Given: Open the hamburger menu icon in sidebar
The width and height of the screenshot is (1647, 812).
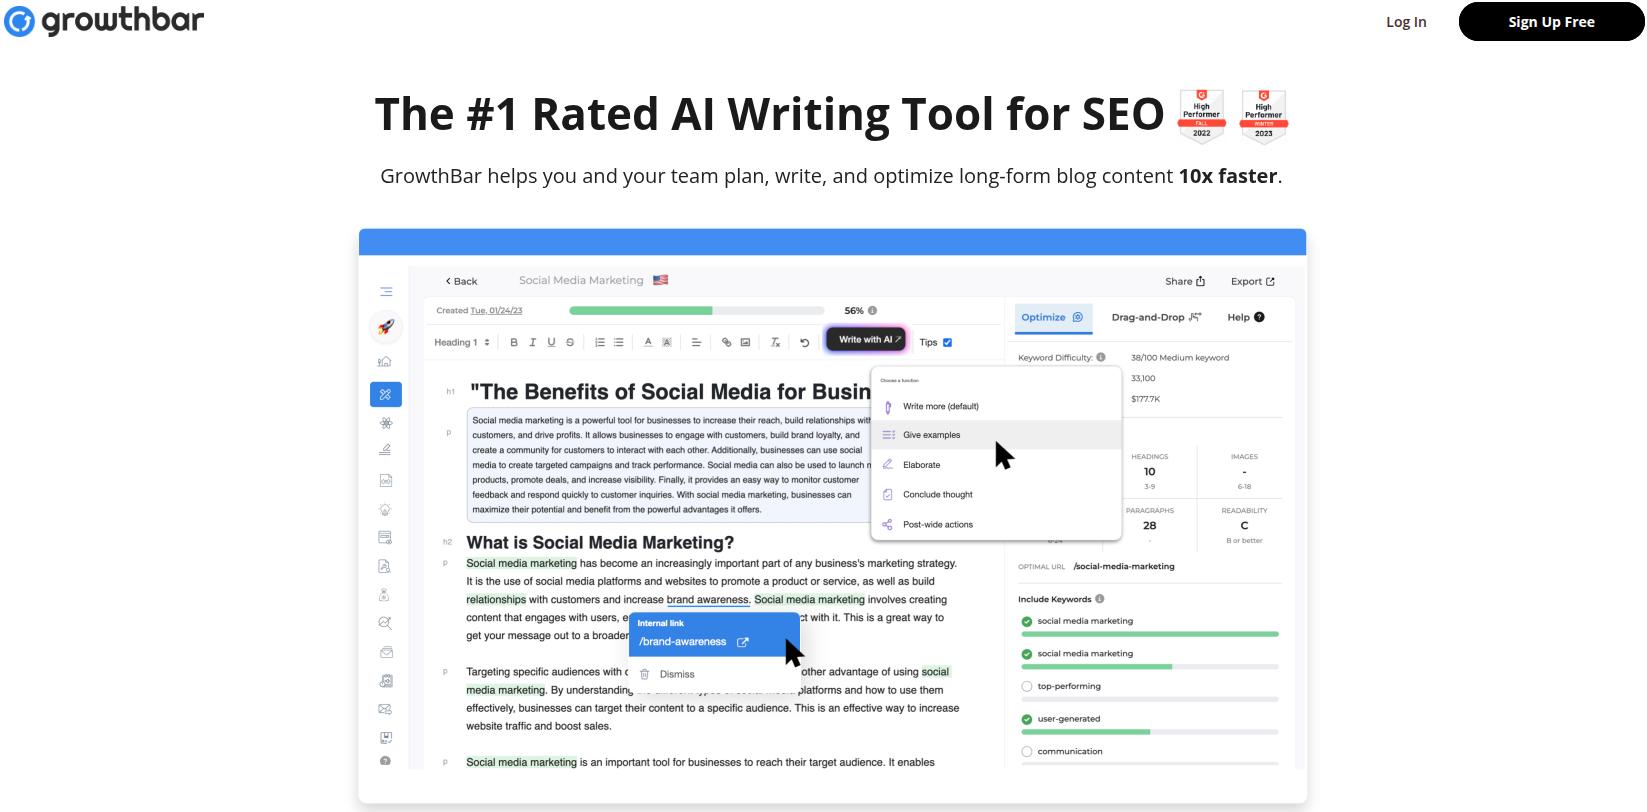Looking at the screenshot, I should pos(386,292).
